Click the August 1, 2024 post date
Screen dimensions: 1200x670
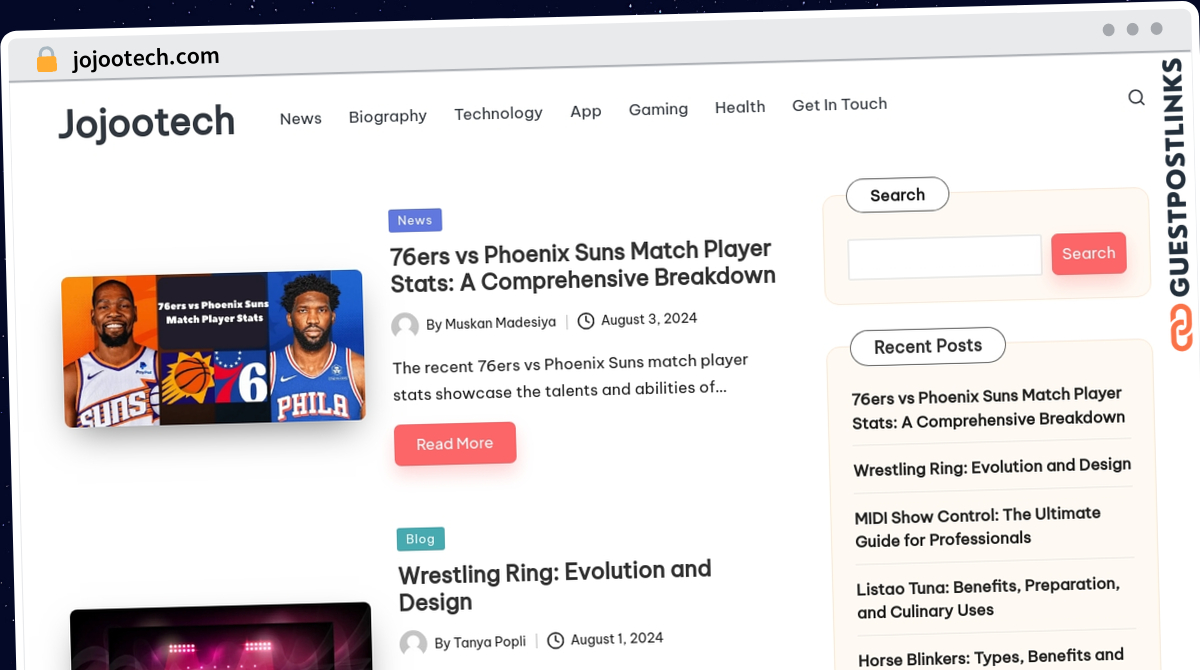click(617, 638)
